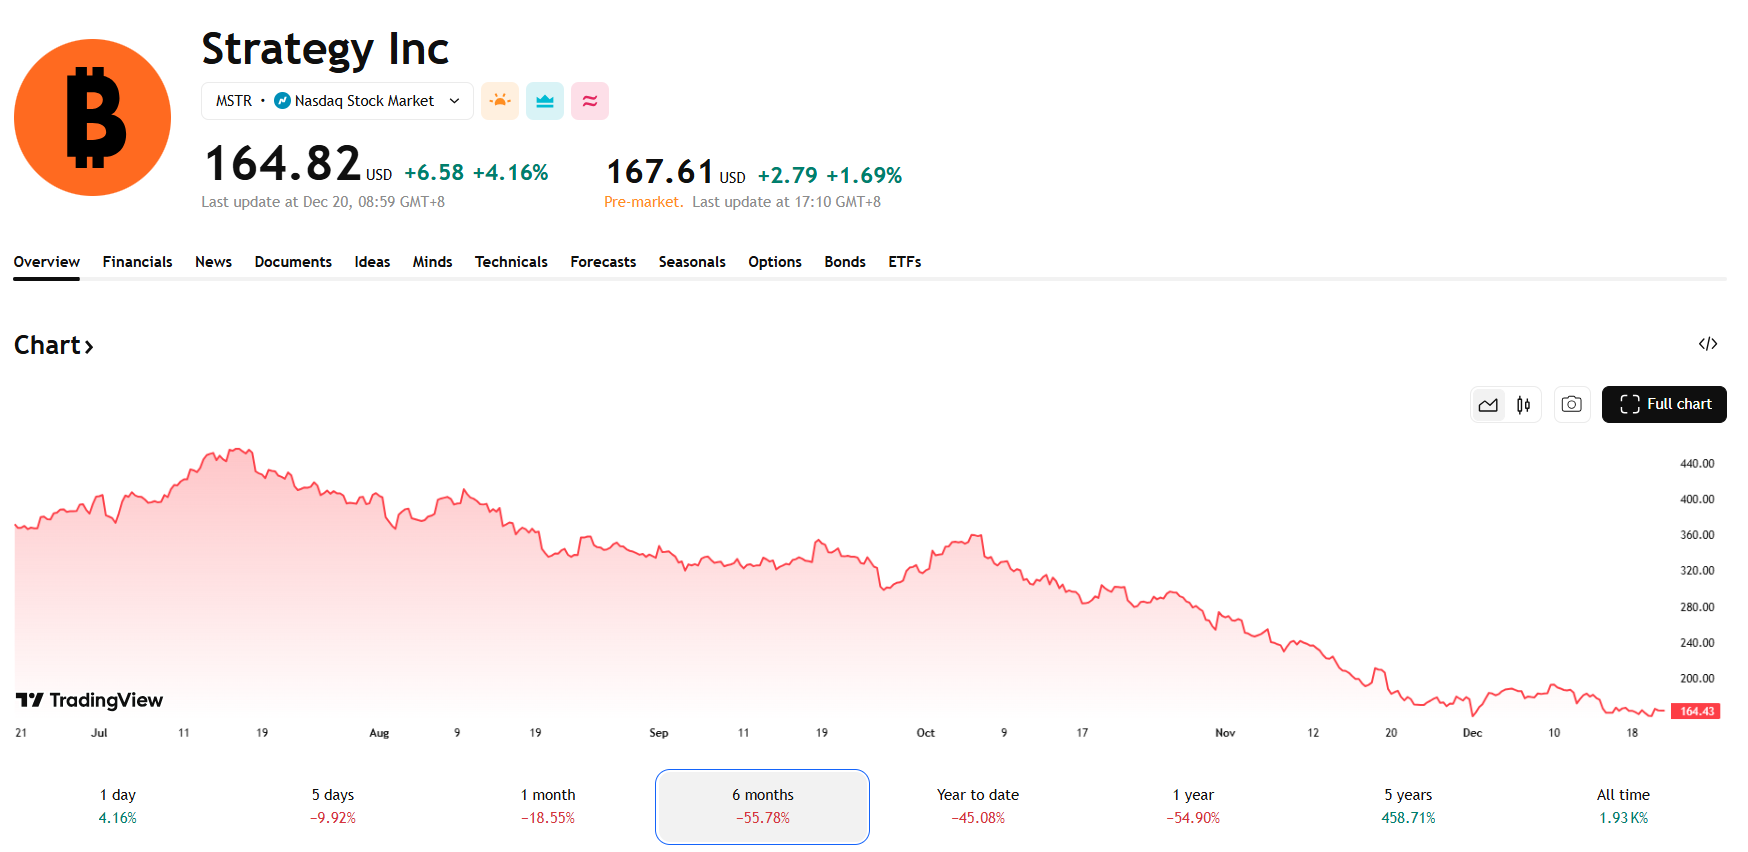Click the Dec date axis label

point(1472,733)
